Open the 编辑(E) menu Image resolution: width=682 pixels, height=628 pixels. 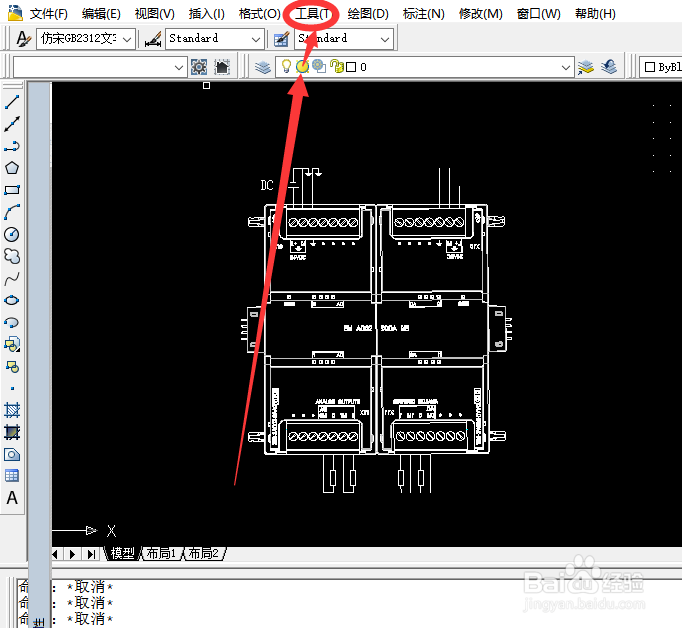point(101,14)
